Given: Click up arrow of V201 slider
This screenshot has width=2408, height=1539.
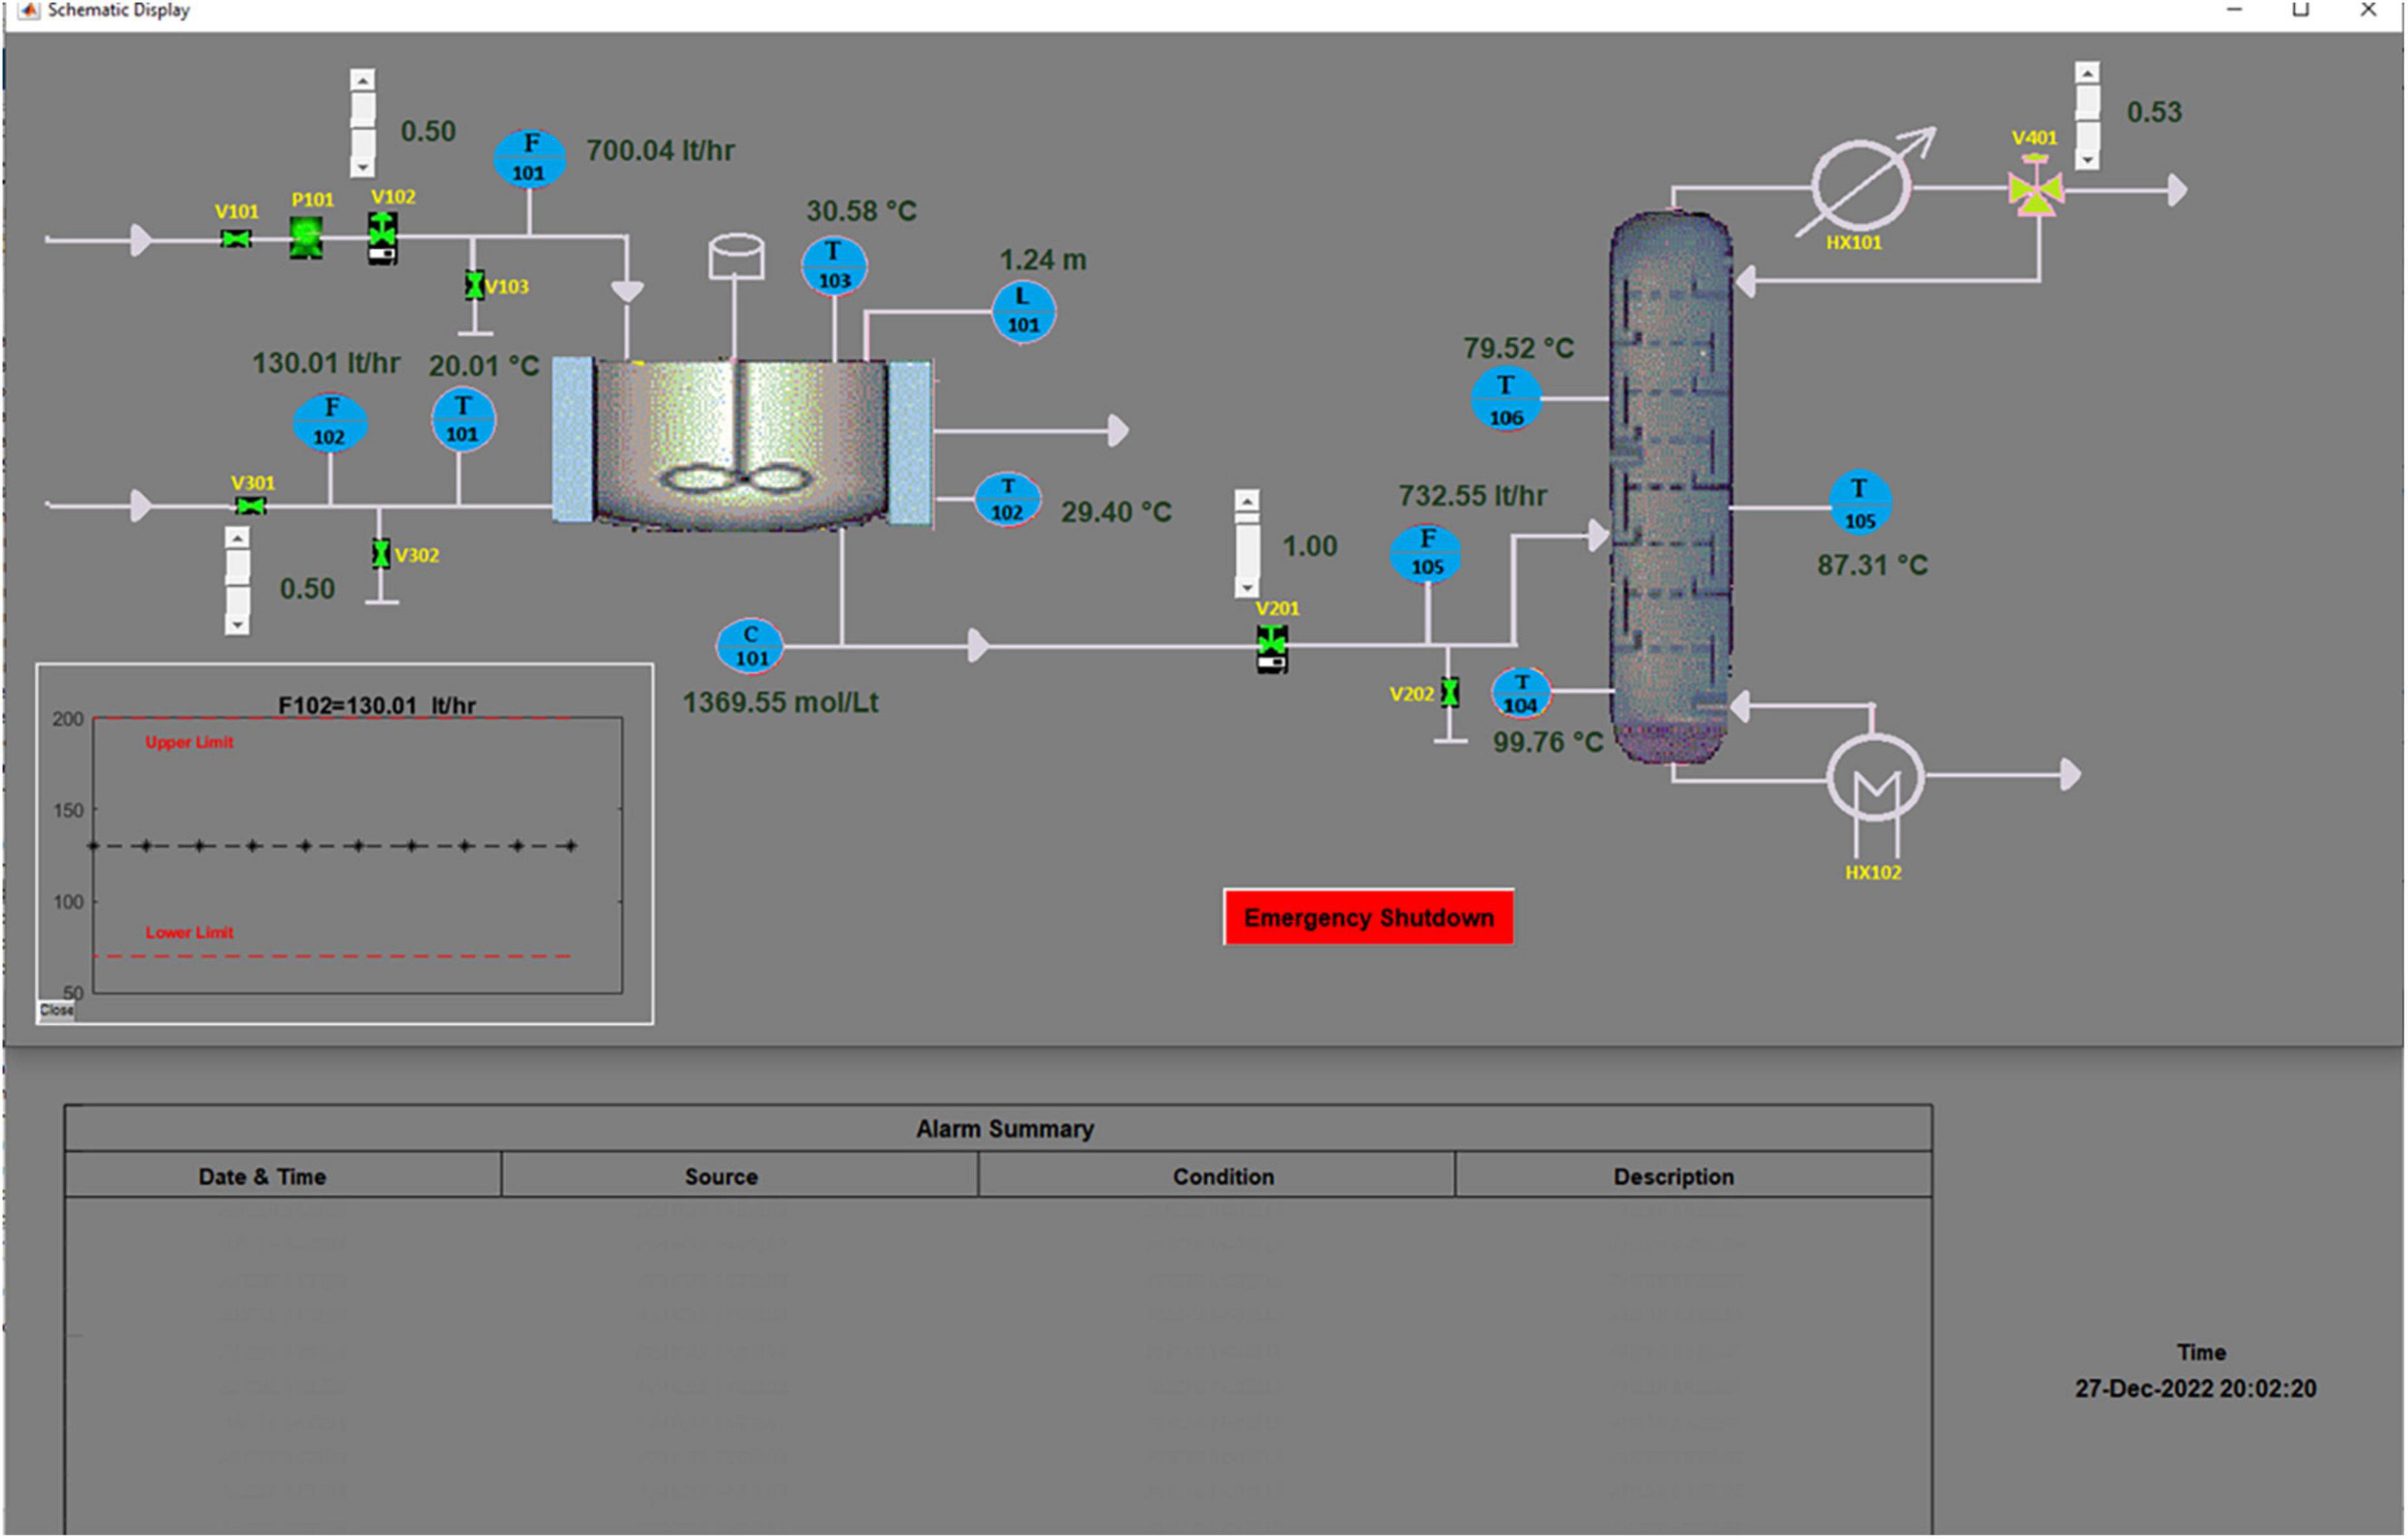Looking at the screenshot, I should [1247, 501].
